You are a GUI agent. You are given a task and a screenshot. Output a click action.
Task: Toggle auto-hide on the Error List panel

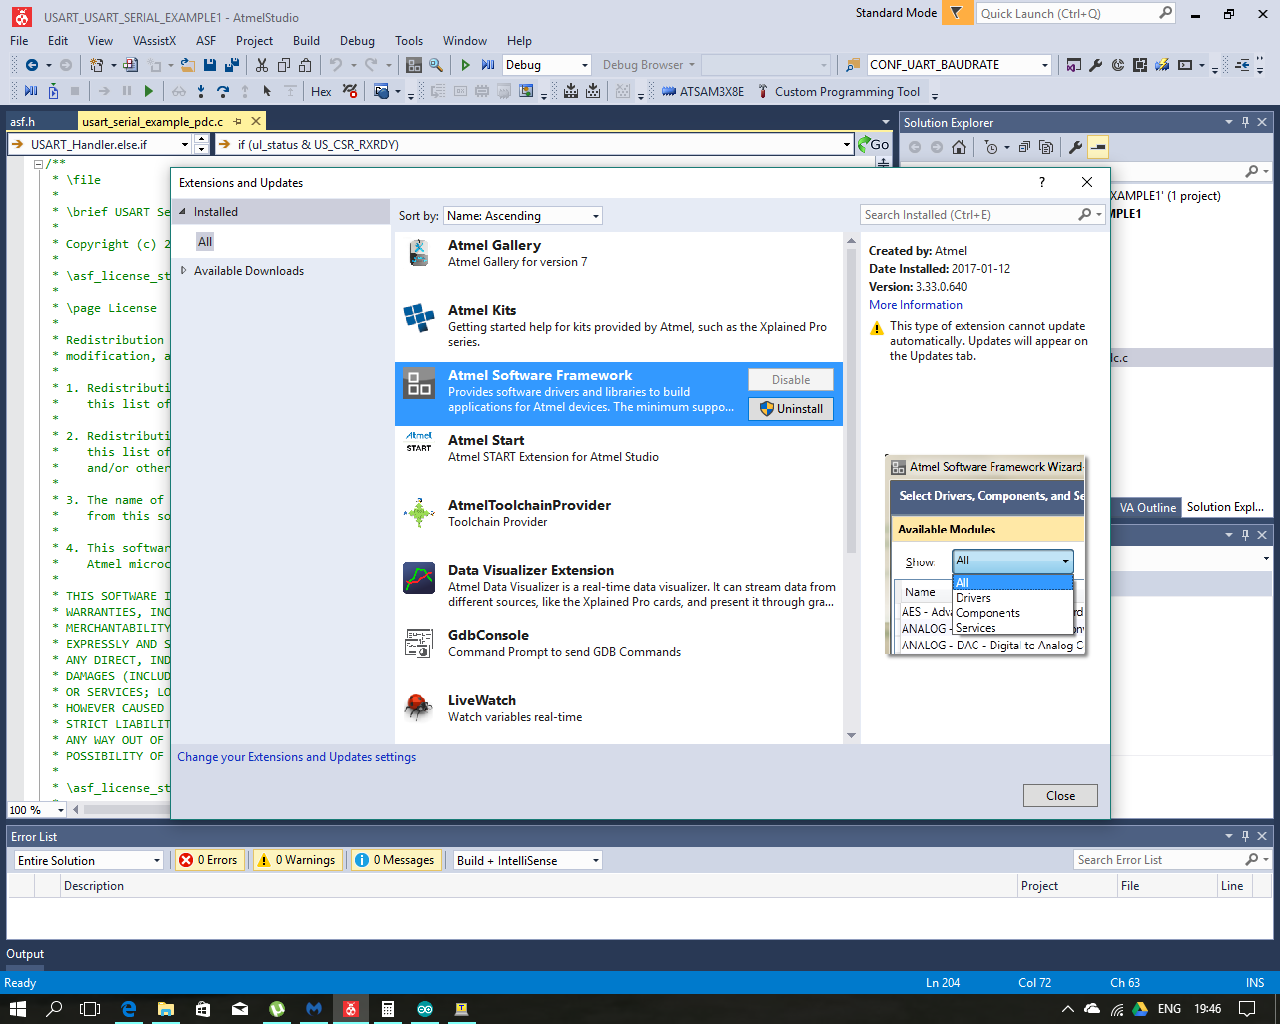click(x=1245, y=836)
